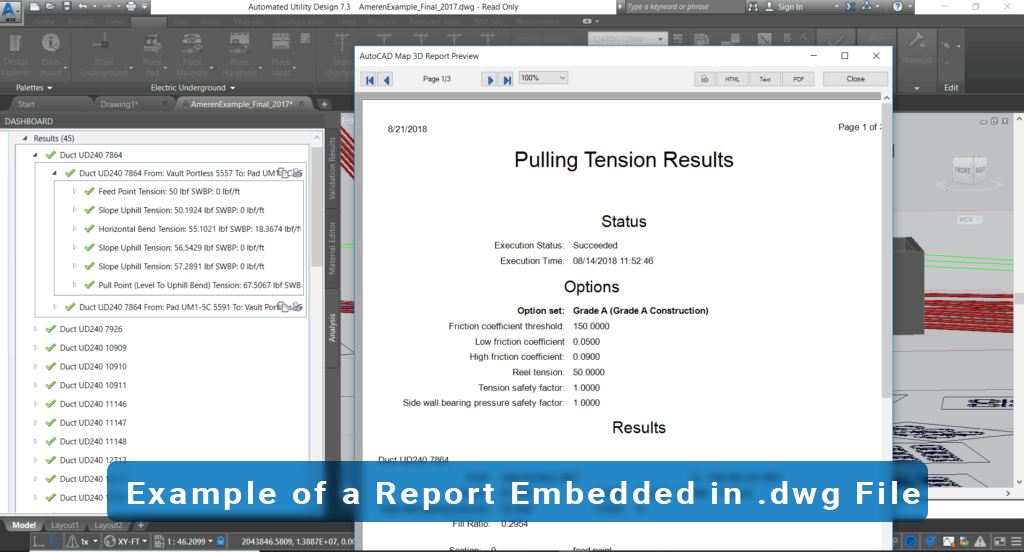1024x552 pixels.
Task: Click New file icon in quick access
Action: [35, 7]
